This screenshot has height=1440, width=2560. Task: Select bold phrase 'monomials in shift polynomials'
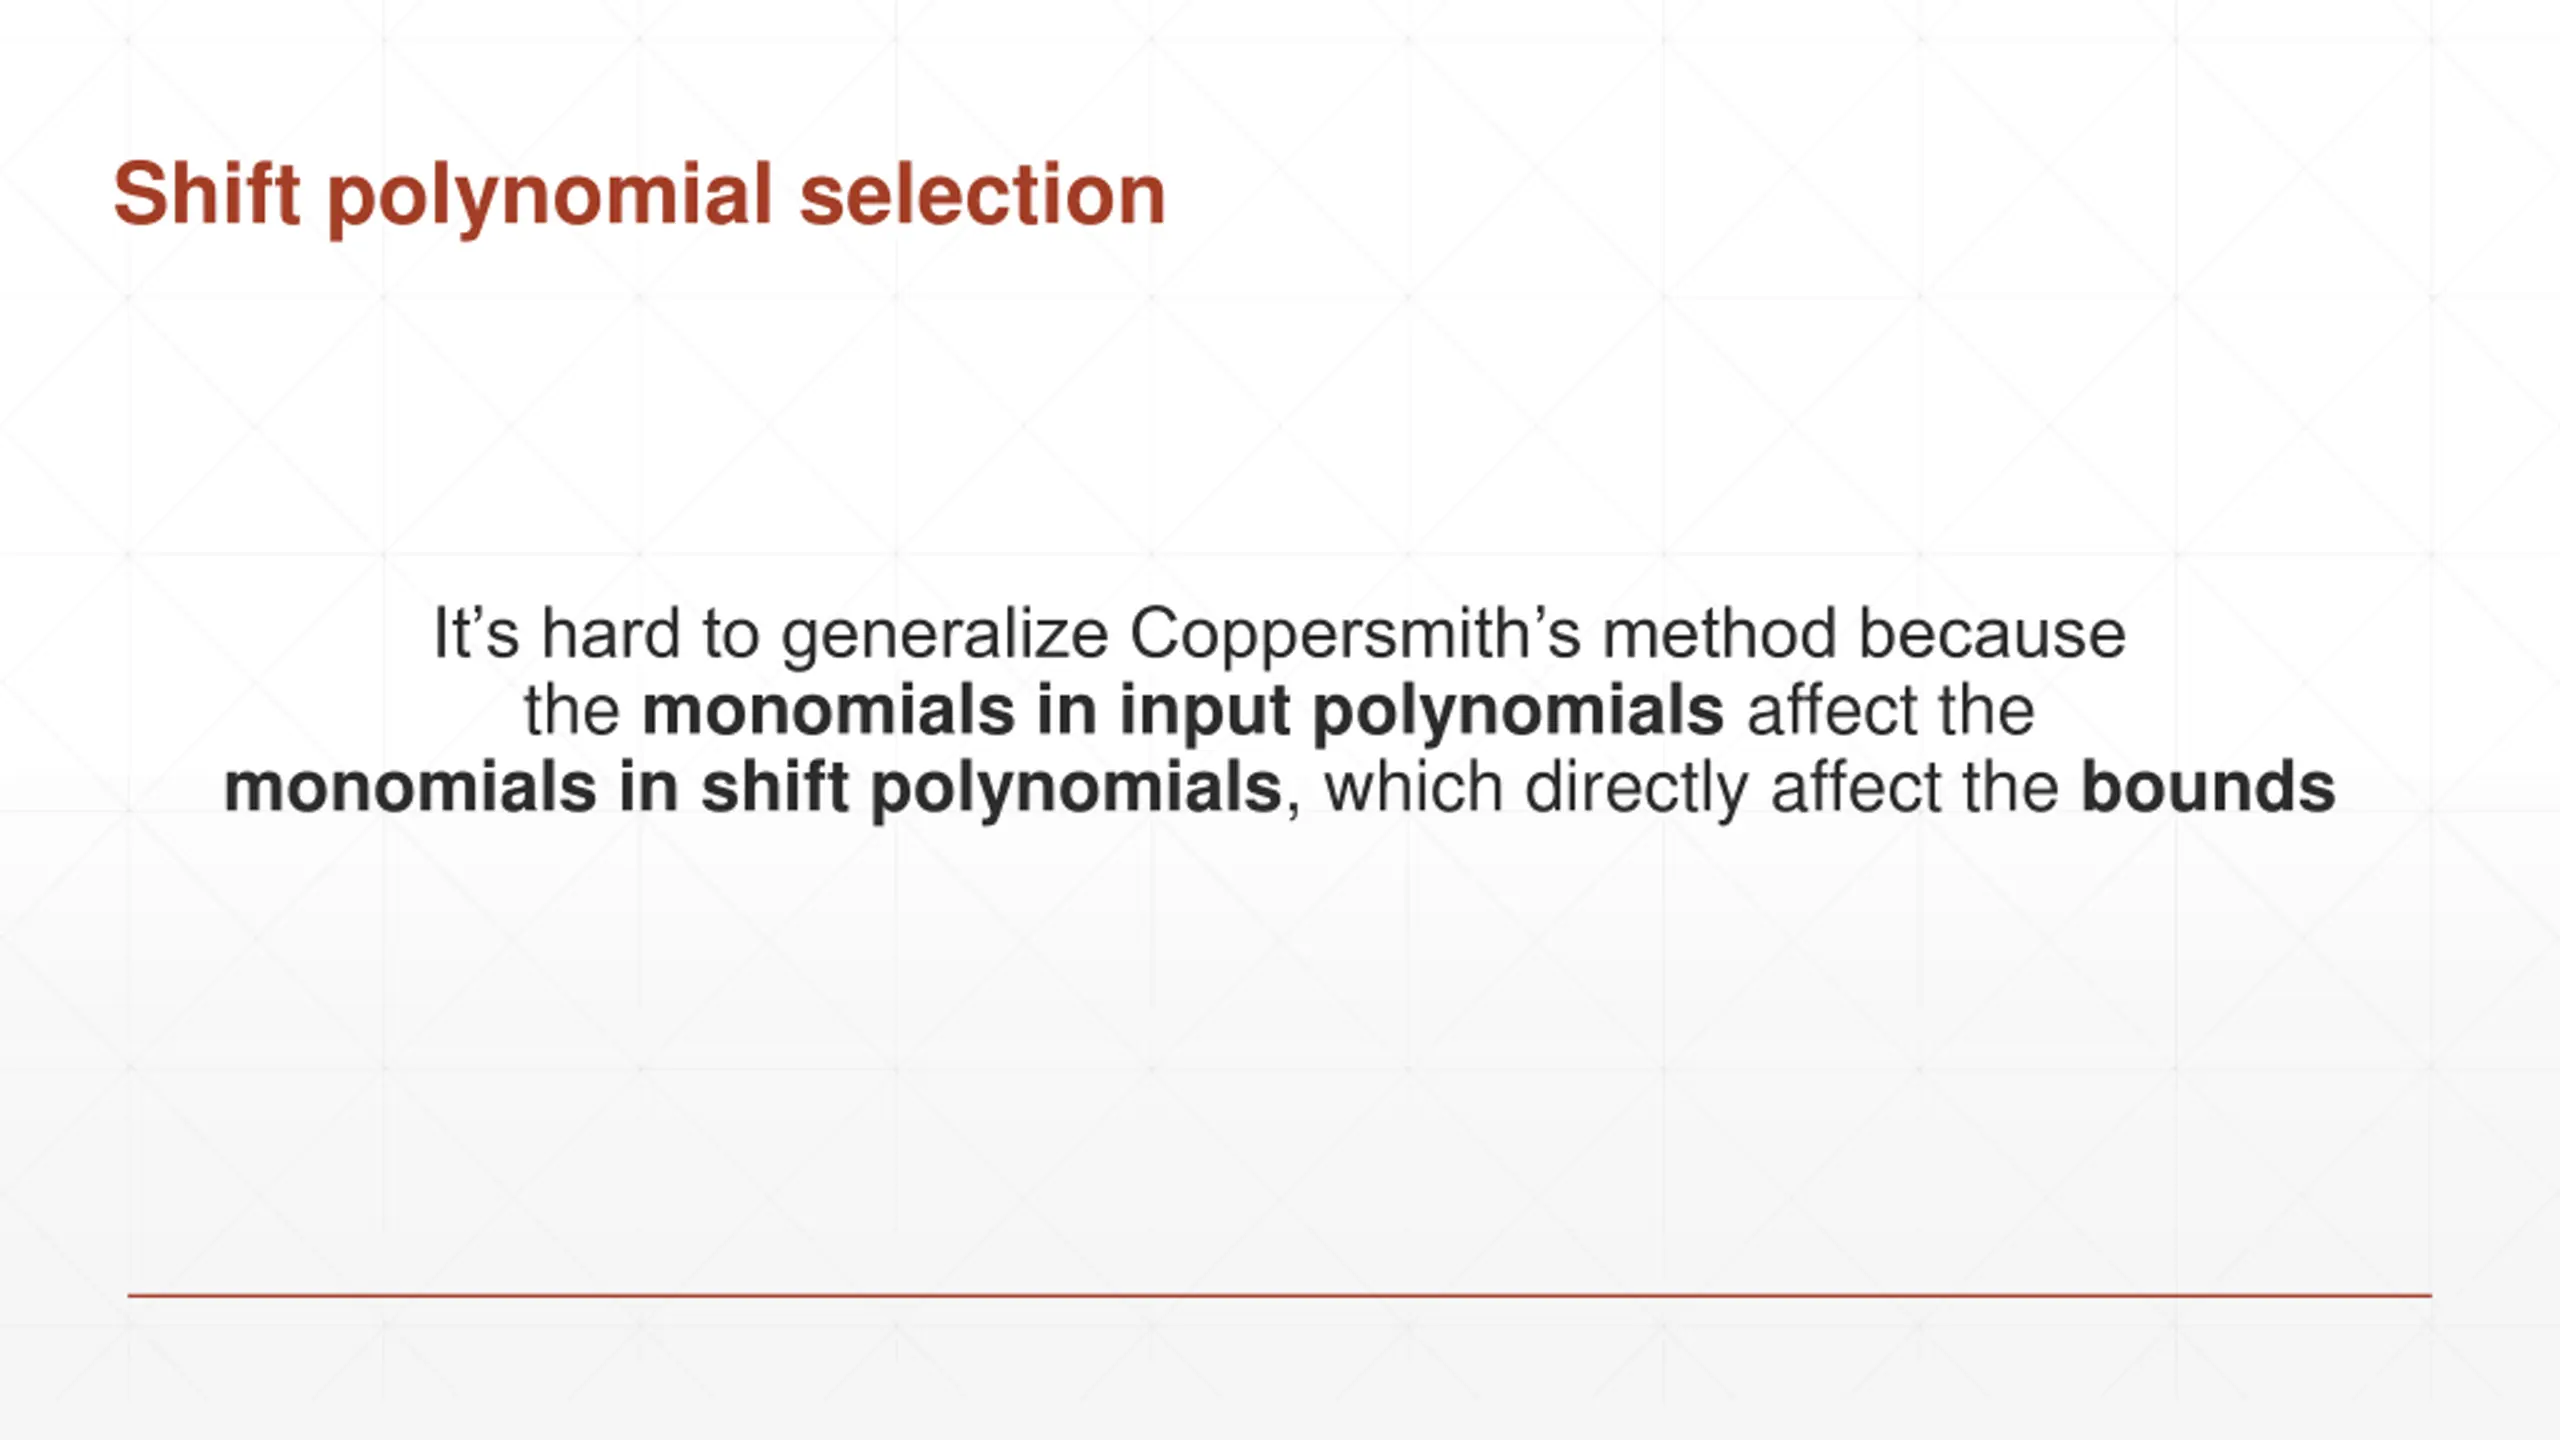[752, 788]
